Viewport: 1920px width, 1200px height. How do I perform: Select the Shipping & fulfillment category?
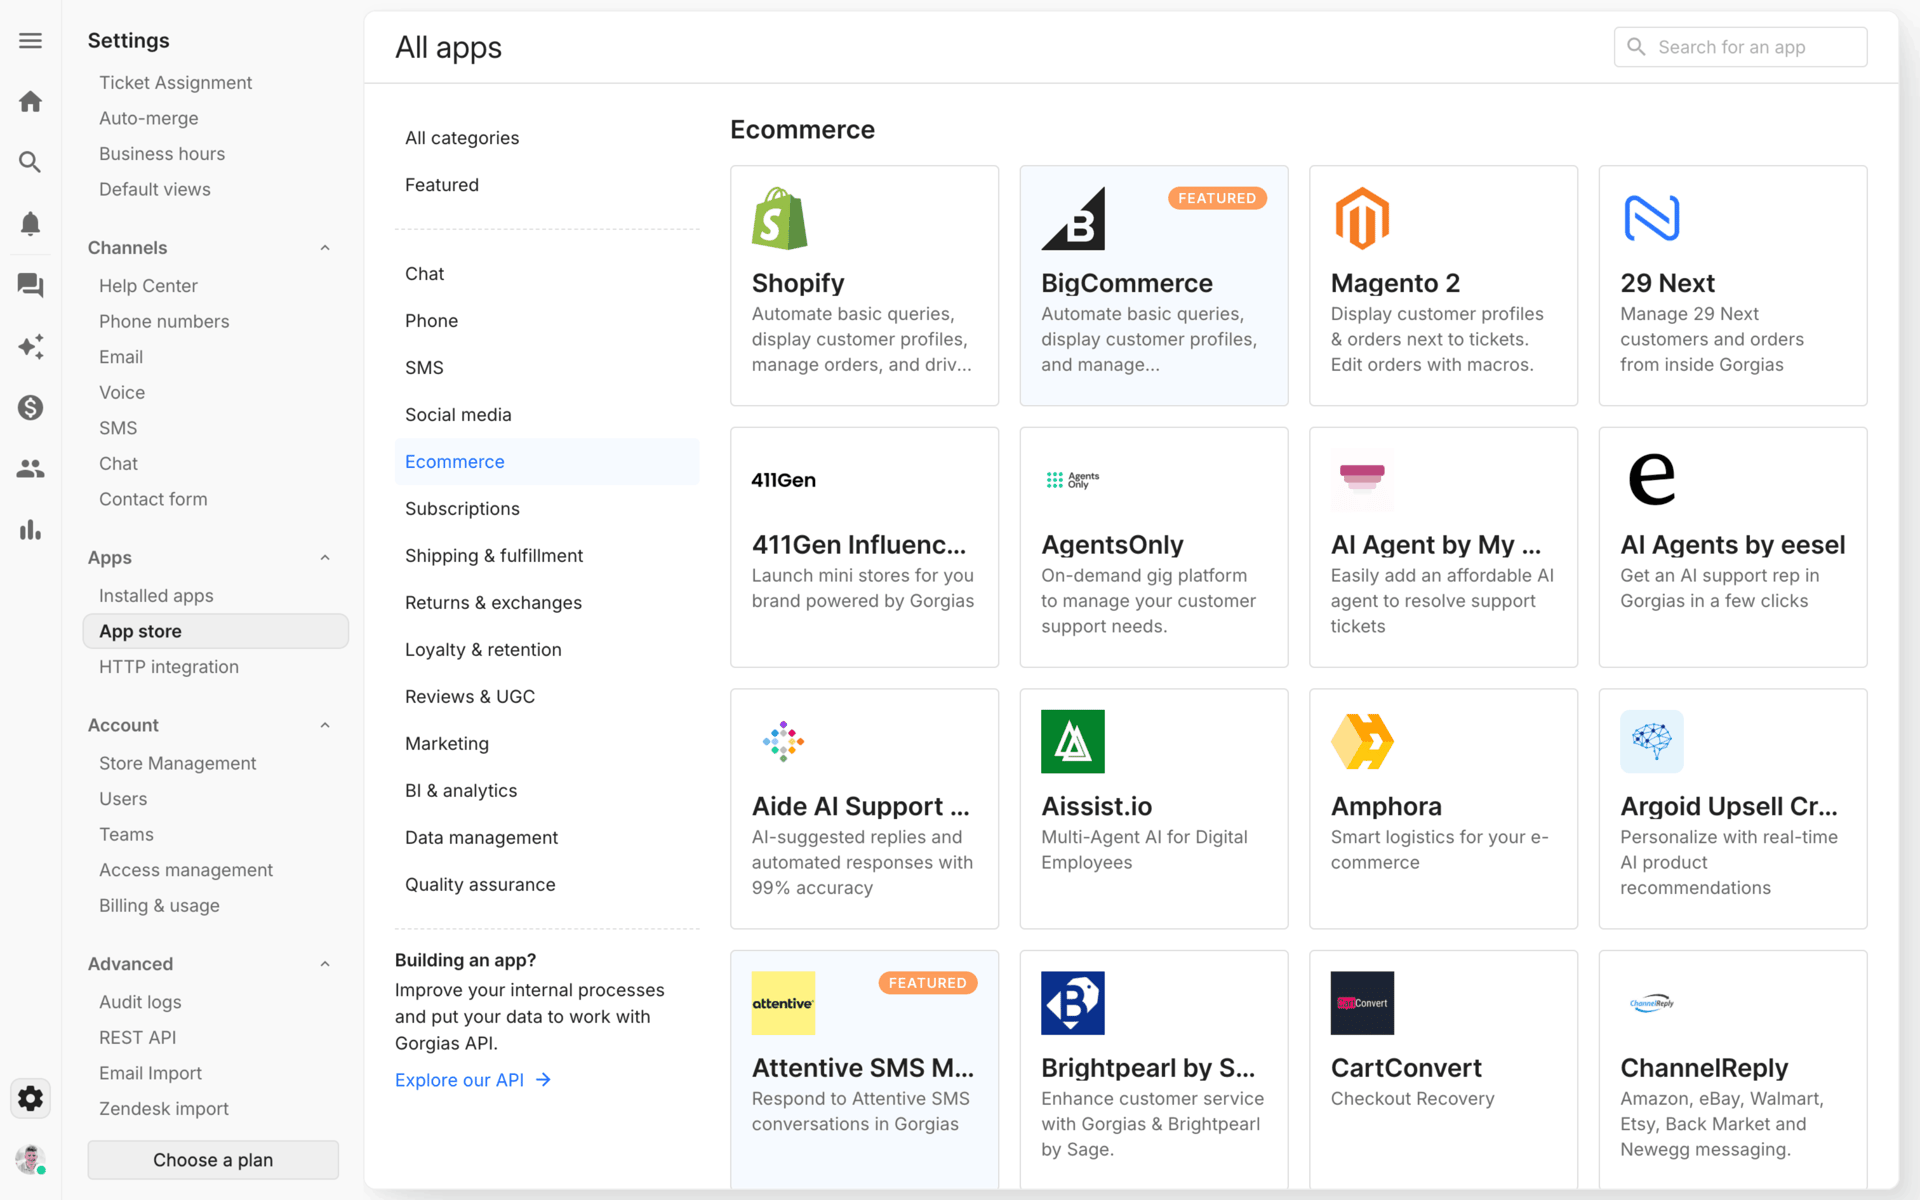(x=547, y=556)
